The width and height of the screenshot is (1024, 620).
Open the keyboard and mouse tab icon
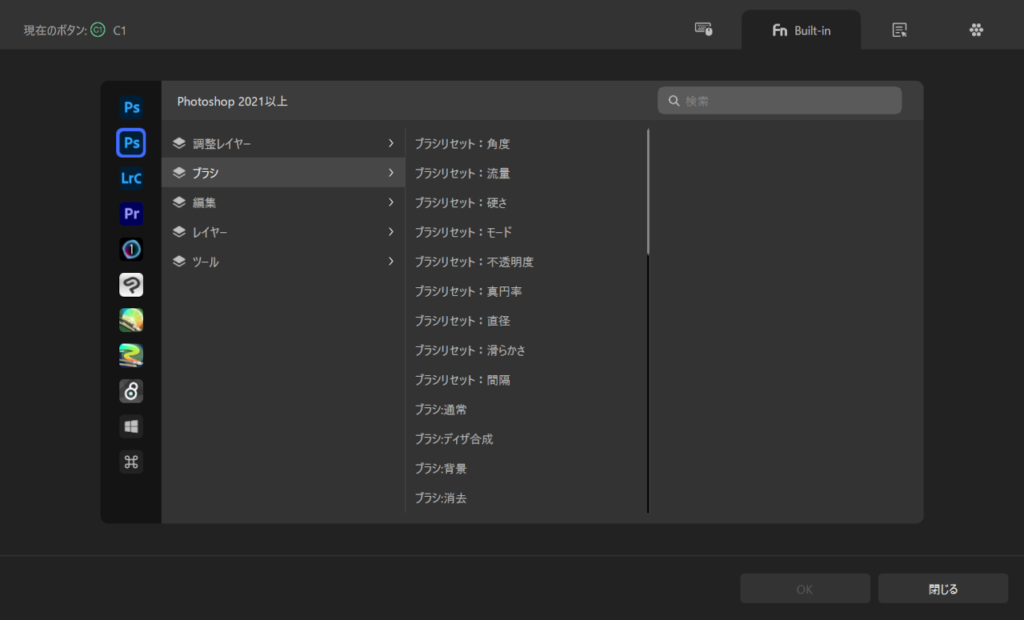tap(703, 30)
